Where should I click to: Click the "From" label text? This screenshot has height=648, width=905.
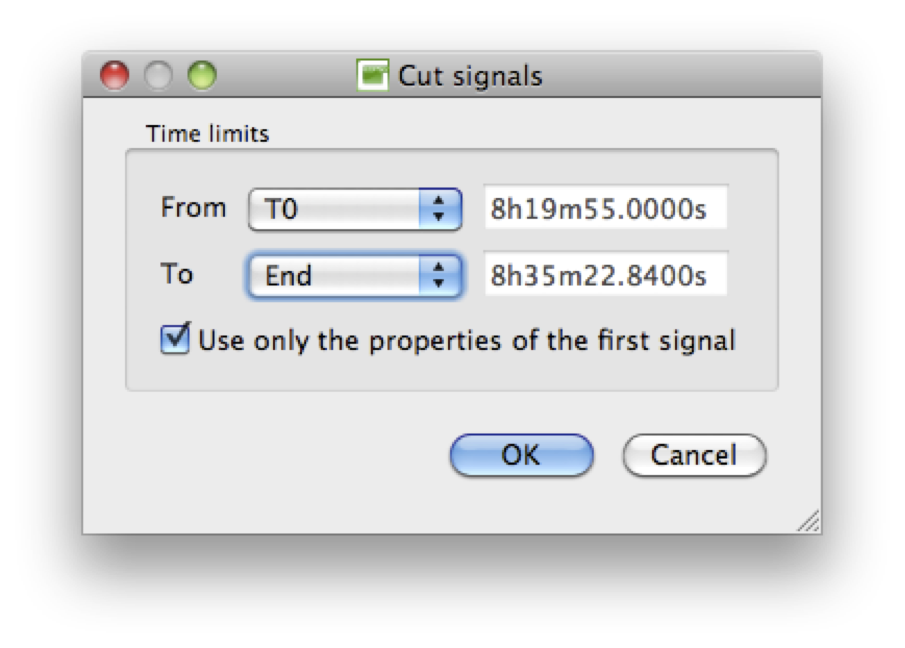[x=193, y=208]
